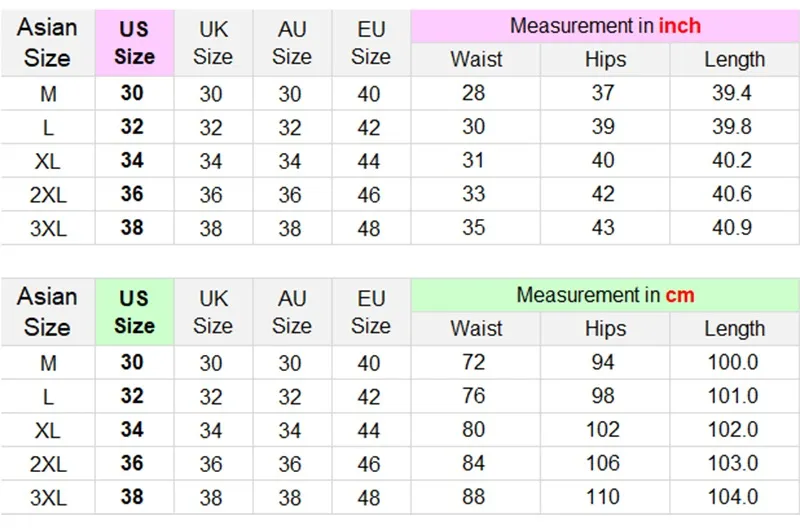Select the hips value 110

603,497
